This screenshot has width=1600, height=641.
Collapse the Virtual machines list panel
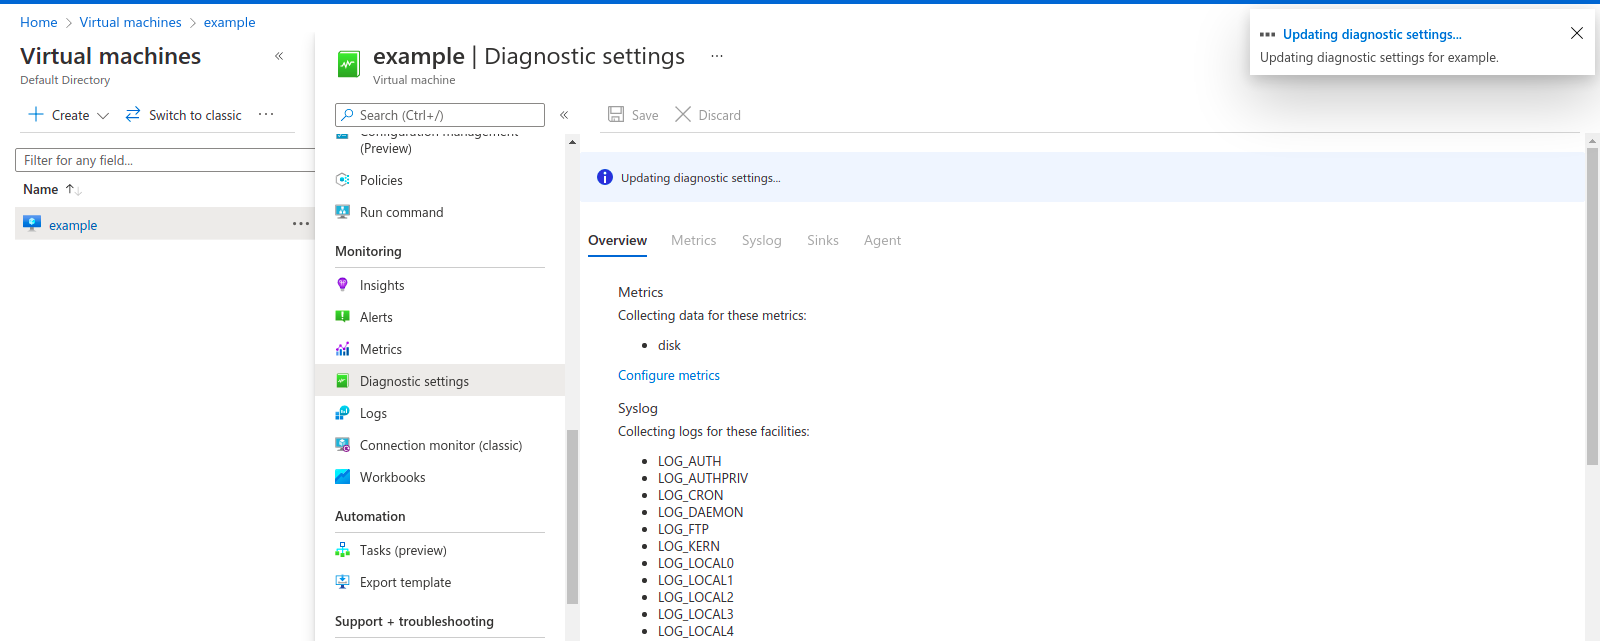[x=279, y=56]
